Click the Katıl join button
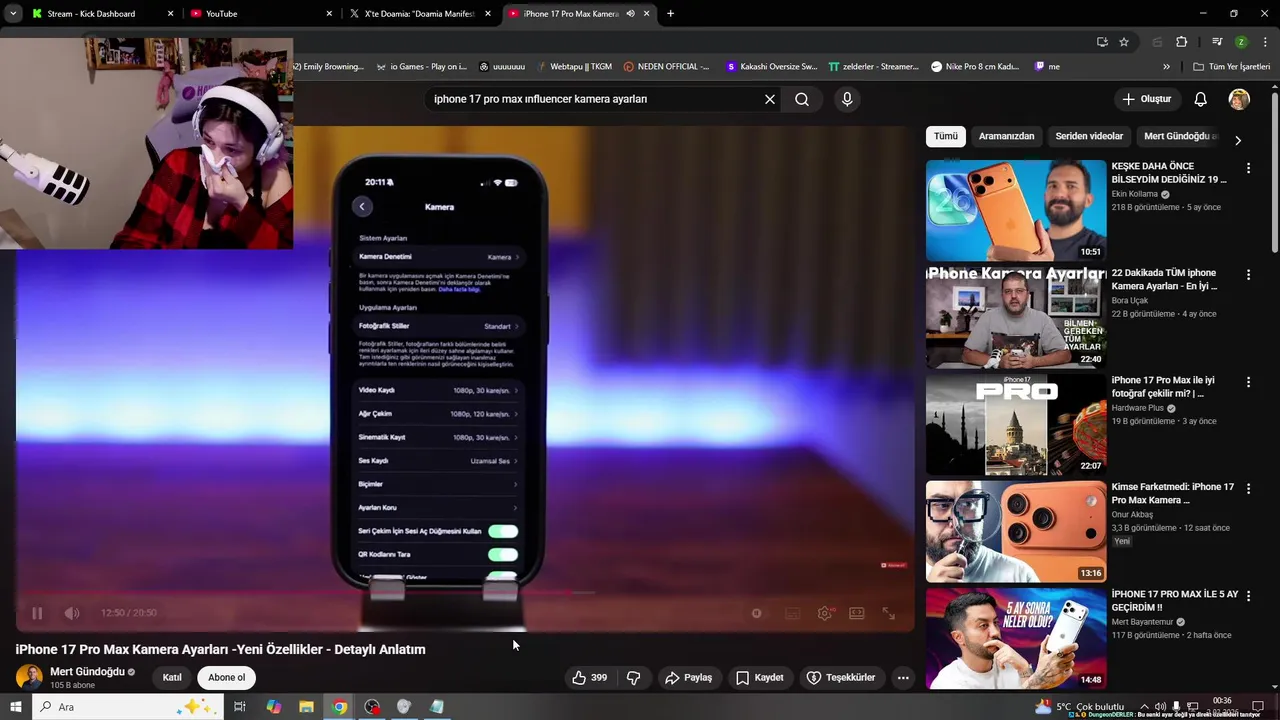 (172, 678)
